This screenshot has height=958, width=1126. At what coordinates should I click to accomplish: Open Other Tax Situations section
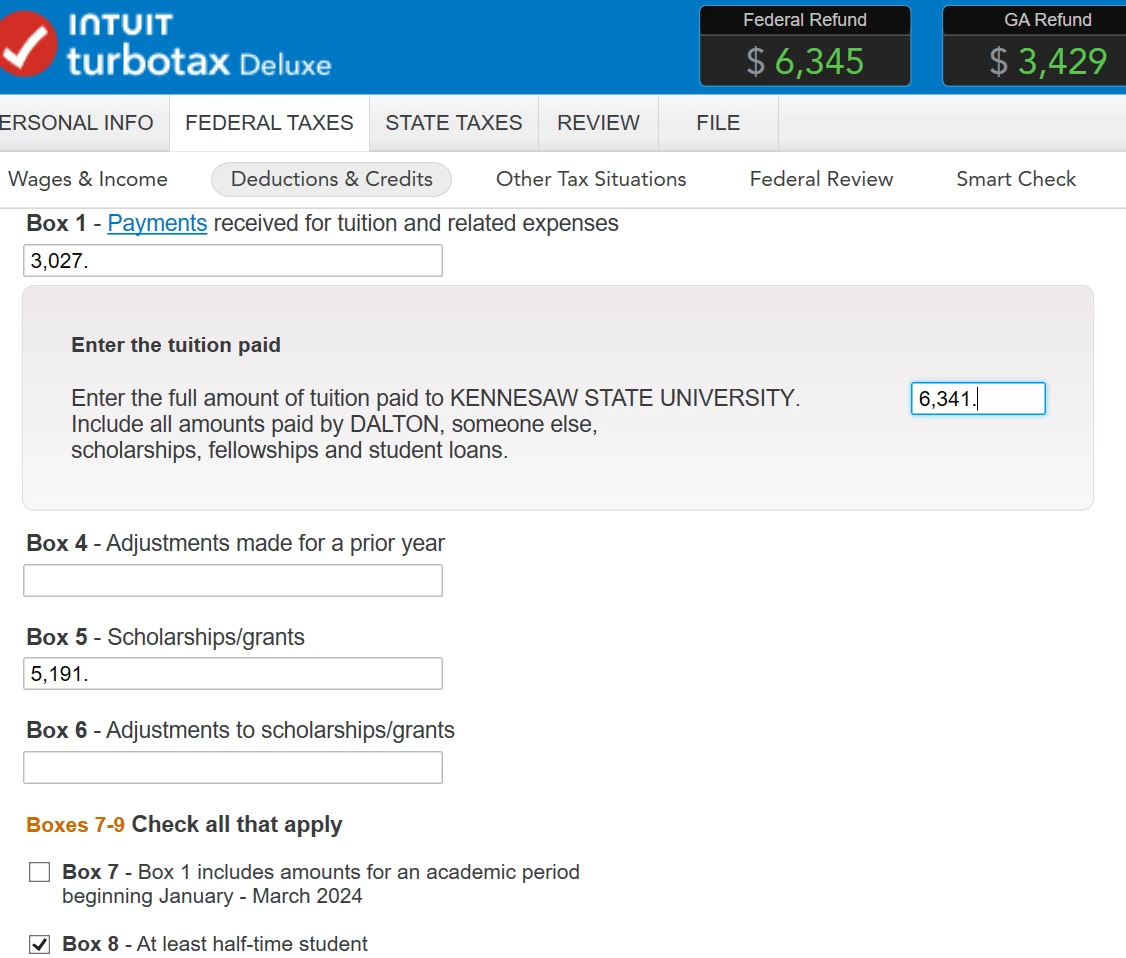click(591, 180)
